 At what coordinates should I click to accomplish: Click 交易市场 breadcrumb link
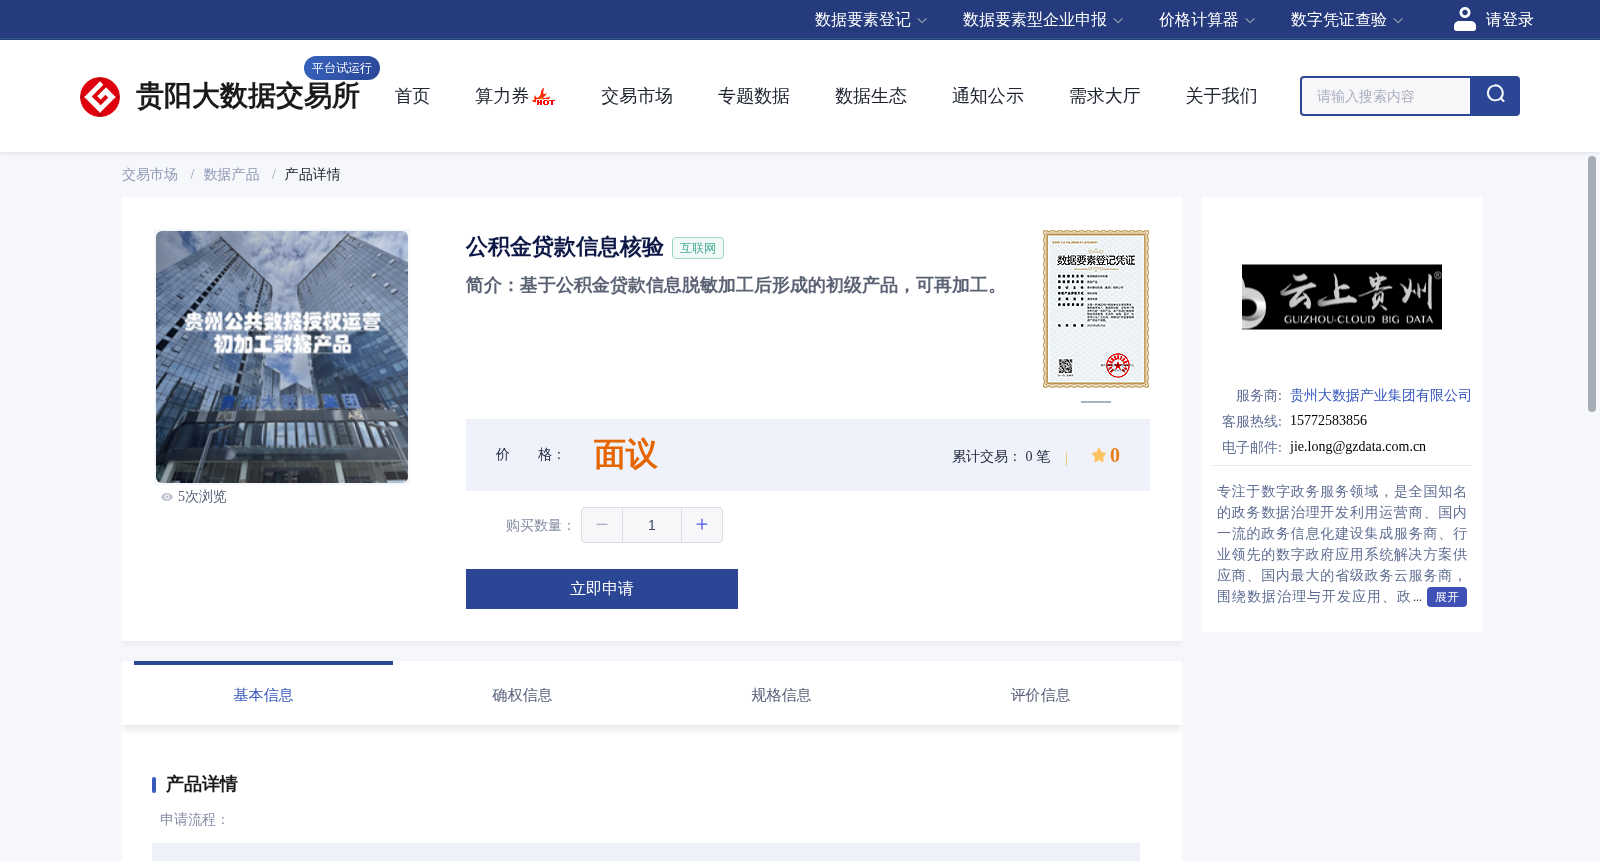click(150, 175)
